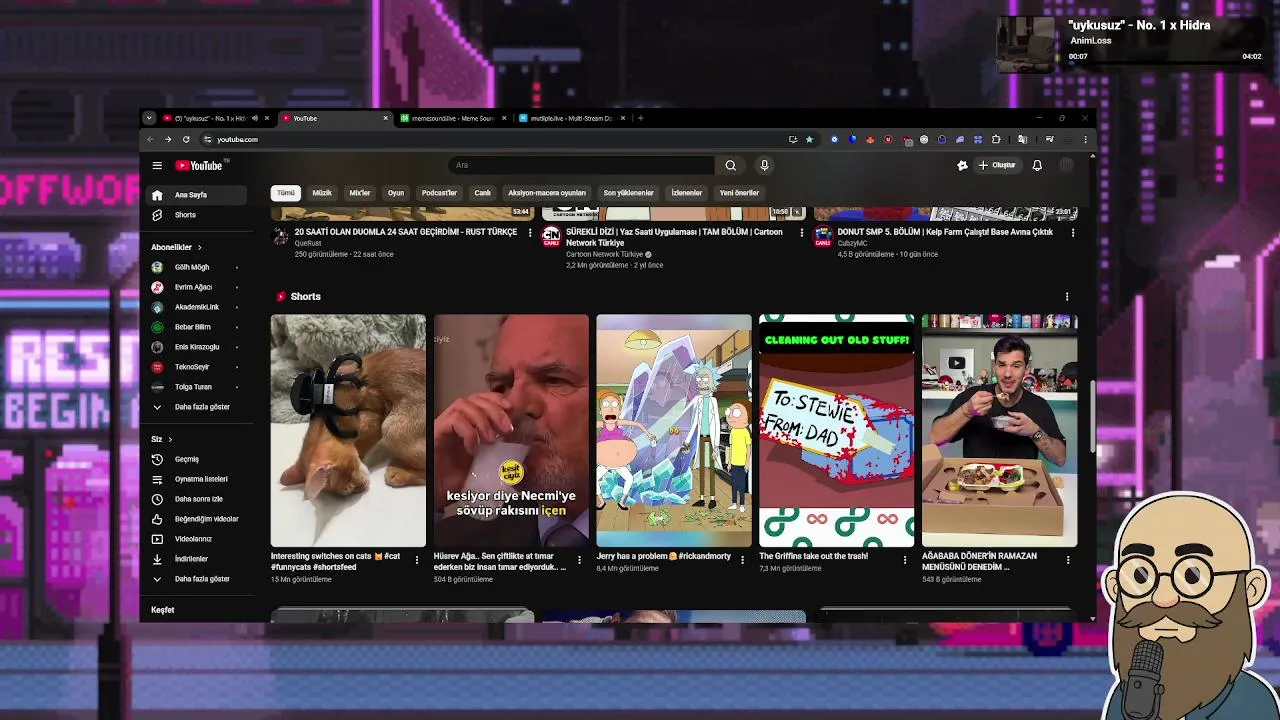The height and width of the screenshot is (720, 1280).
Task: Click the YouTube logo
Action: click(199, 165)
